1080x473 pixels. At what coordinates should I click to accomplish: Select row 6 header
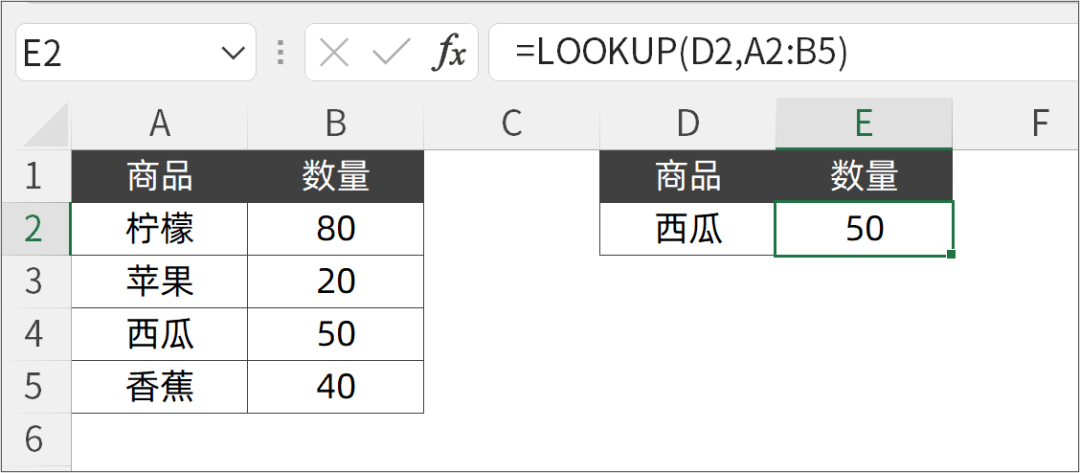(x=36, y=439)
